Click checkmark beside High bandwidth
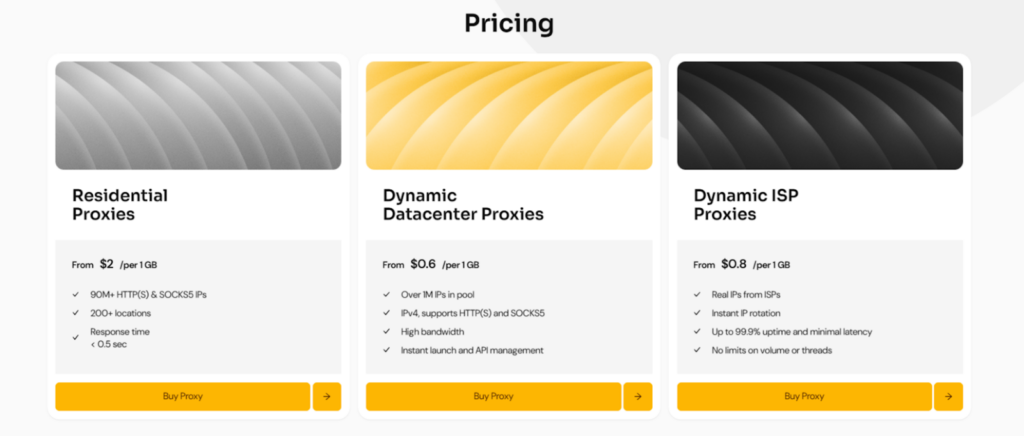The width and height of the screenshot is (1024, 436). (387, 332)
